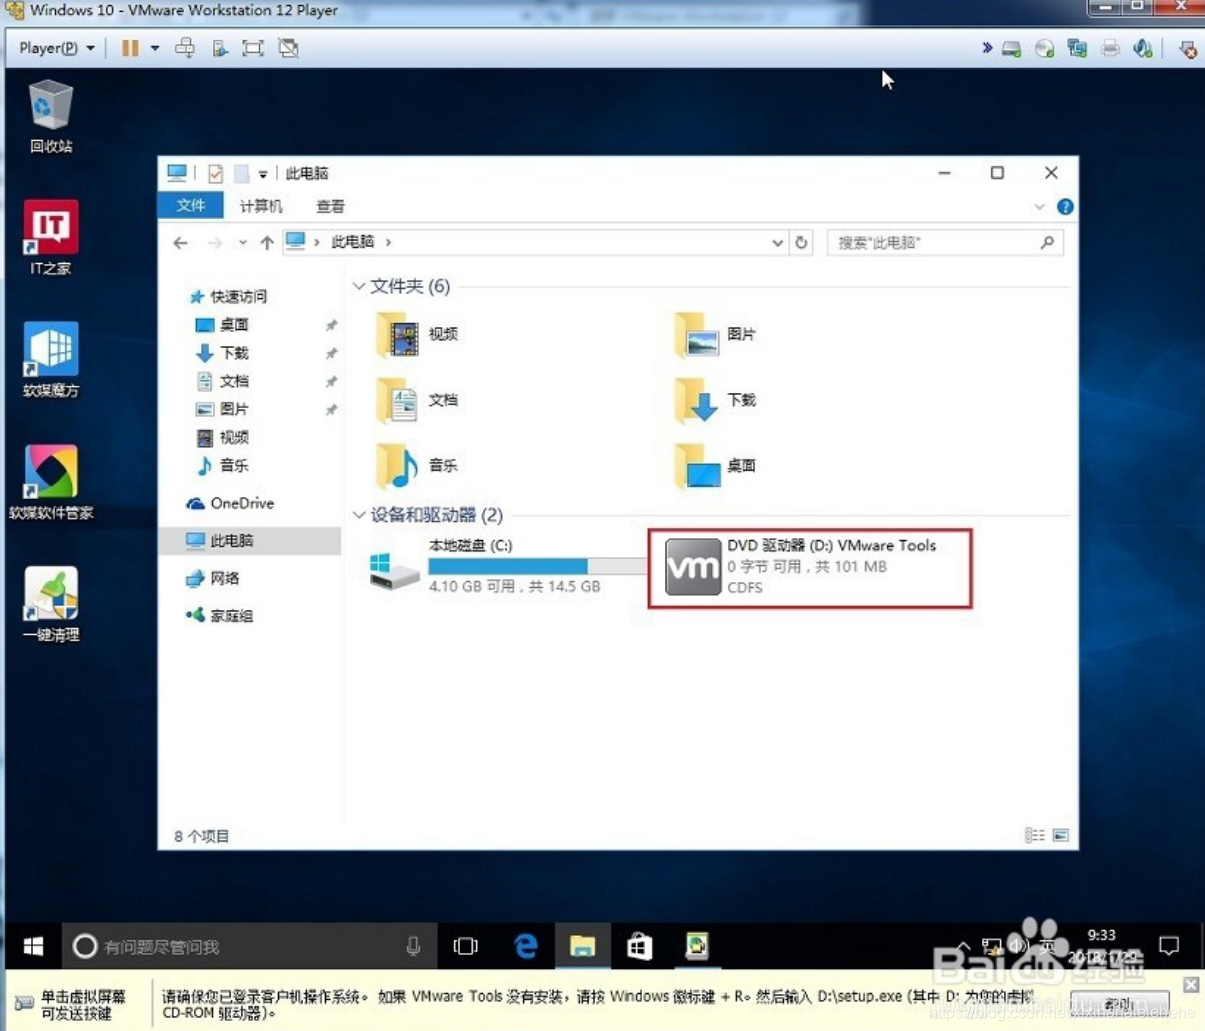Select 文档 in the navigation pane

(234, 381)
